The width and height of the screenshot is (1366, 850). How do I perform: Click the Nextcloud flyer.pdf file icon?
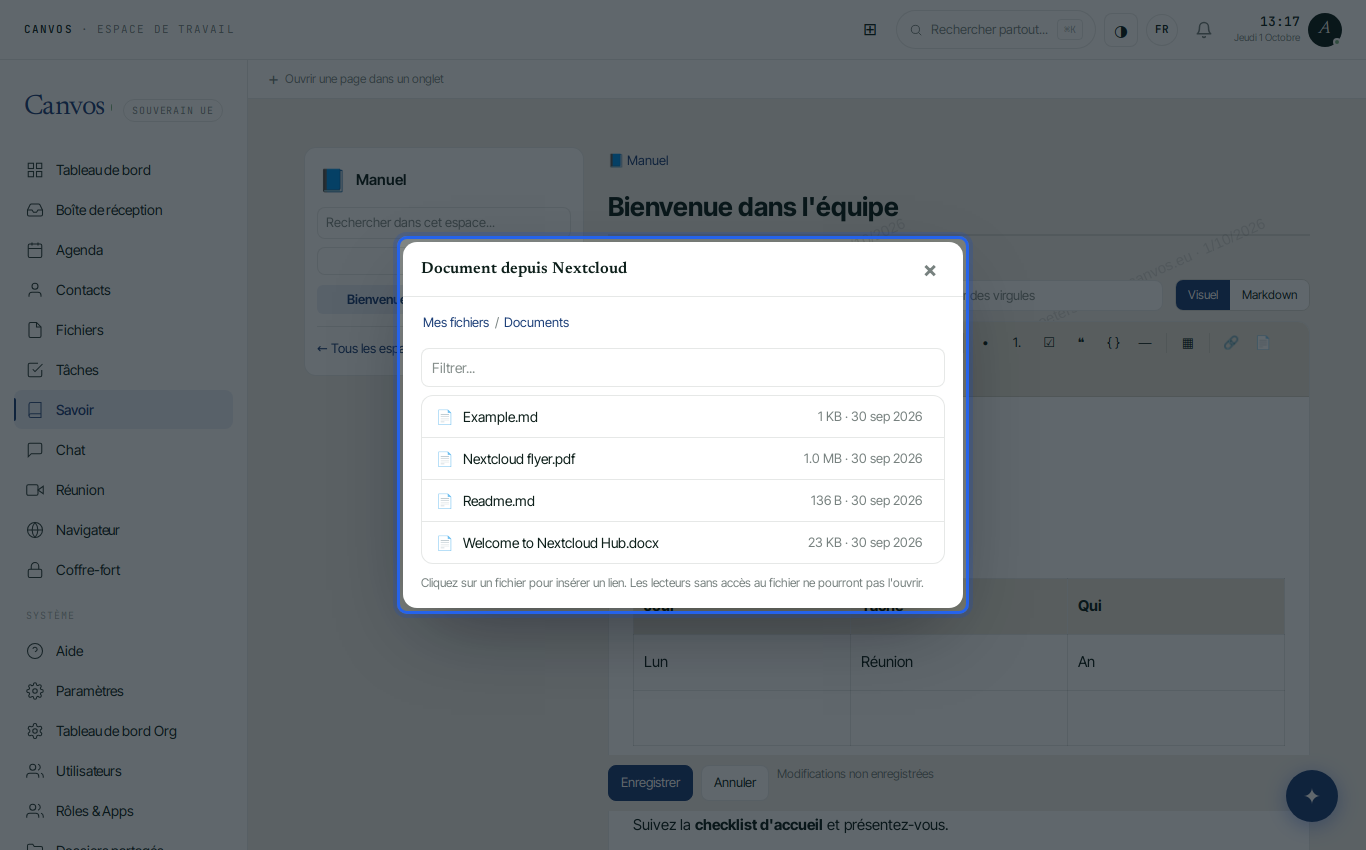pos(445,459)
